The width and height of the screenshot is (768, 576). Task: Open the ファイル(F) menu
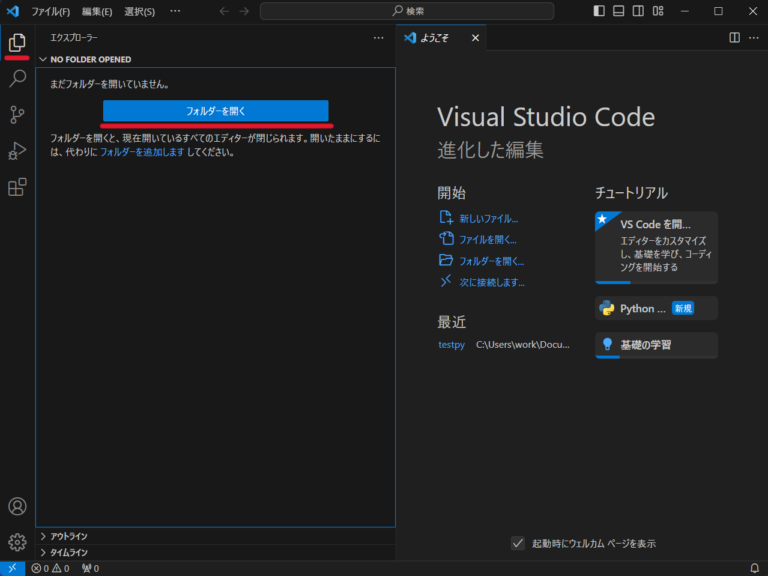(50, 11)
